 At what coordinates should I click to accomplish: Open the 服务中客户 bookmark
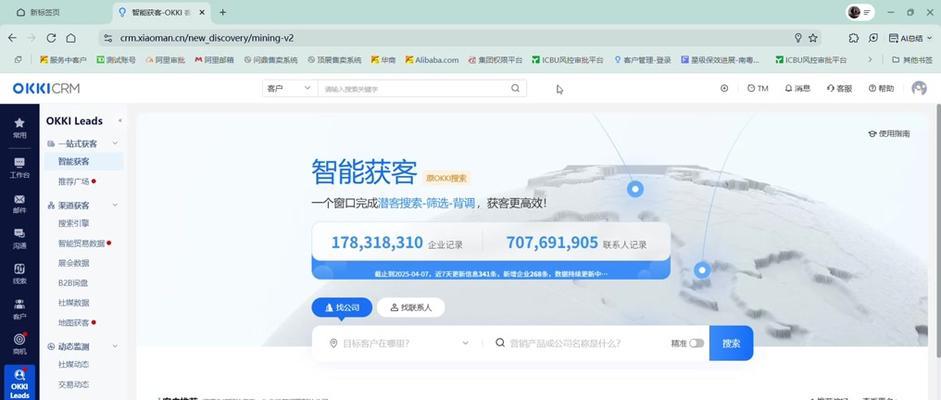coord(63,60)
